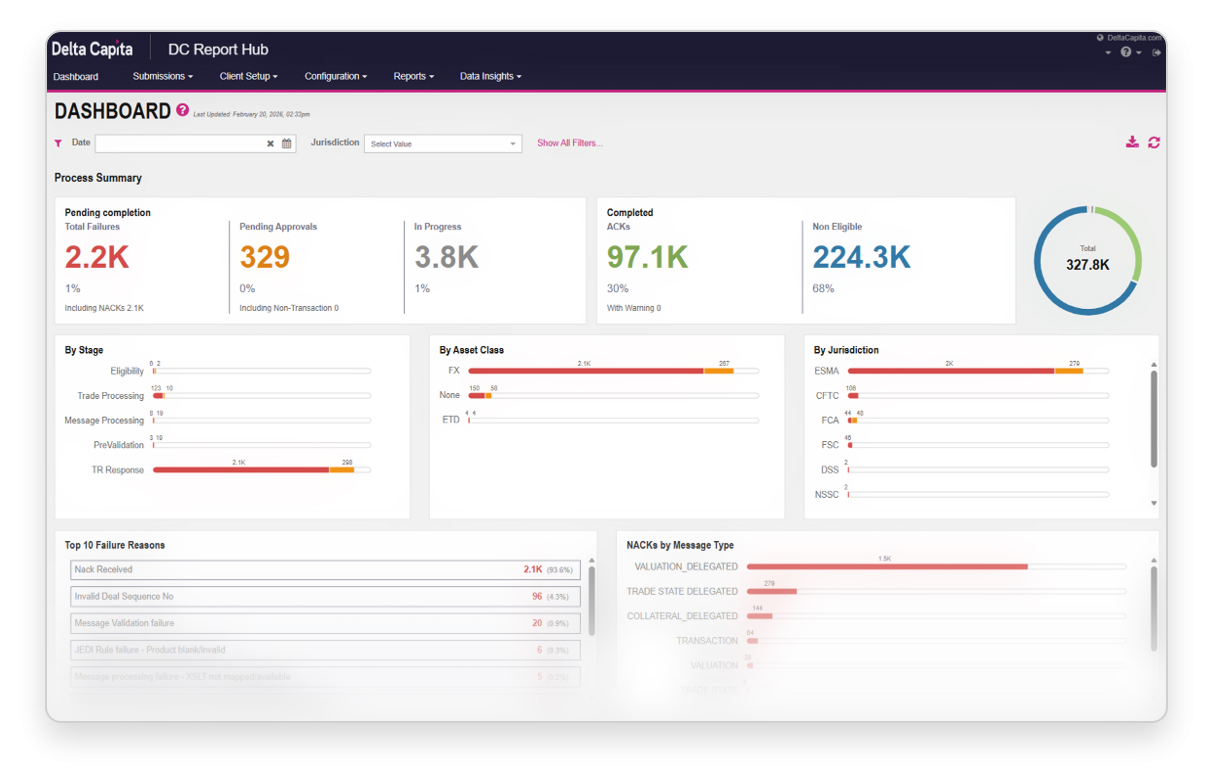Go to the Dashboard nav tab
Image resolution: width=1213 pixels, height=783 pixels.
click(x=76, y=76)
